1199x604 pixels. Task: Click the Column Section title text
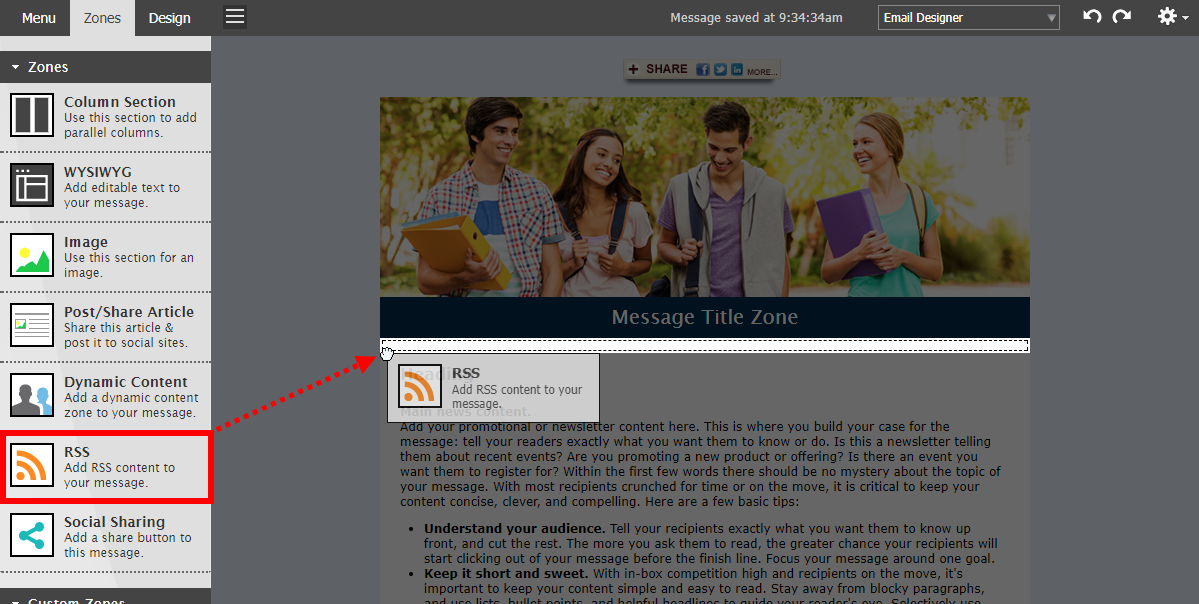(119, 102)
